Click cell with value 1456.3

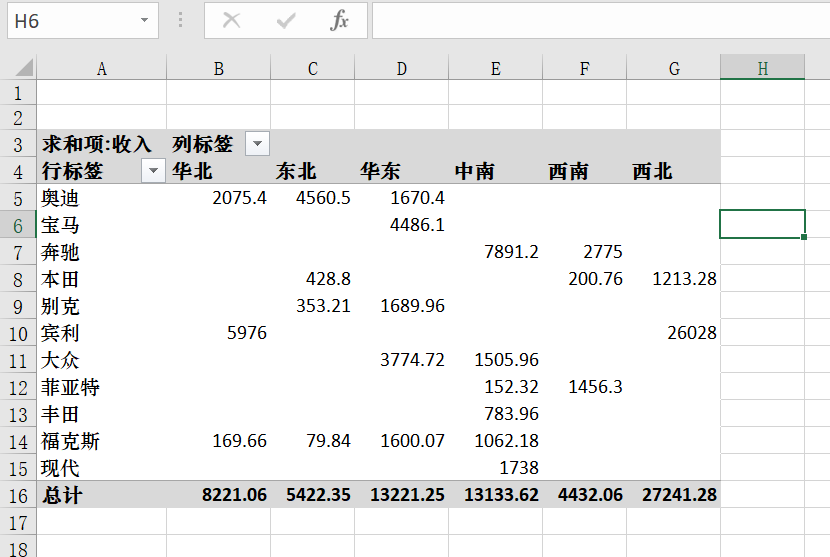pos(584,387)
